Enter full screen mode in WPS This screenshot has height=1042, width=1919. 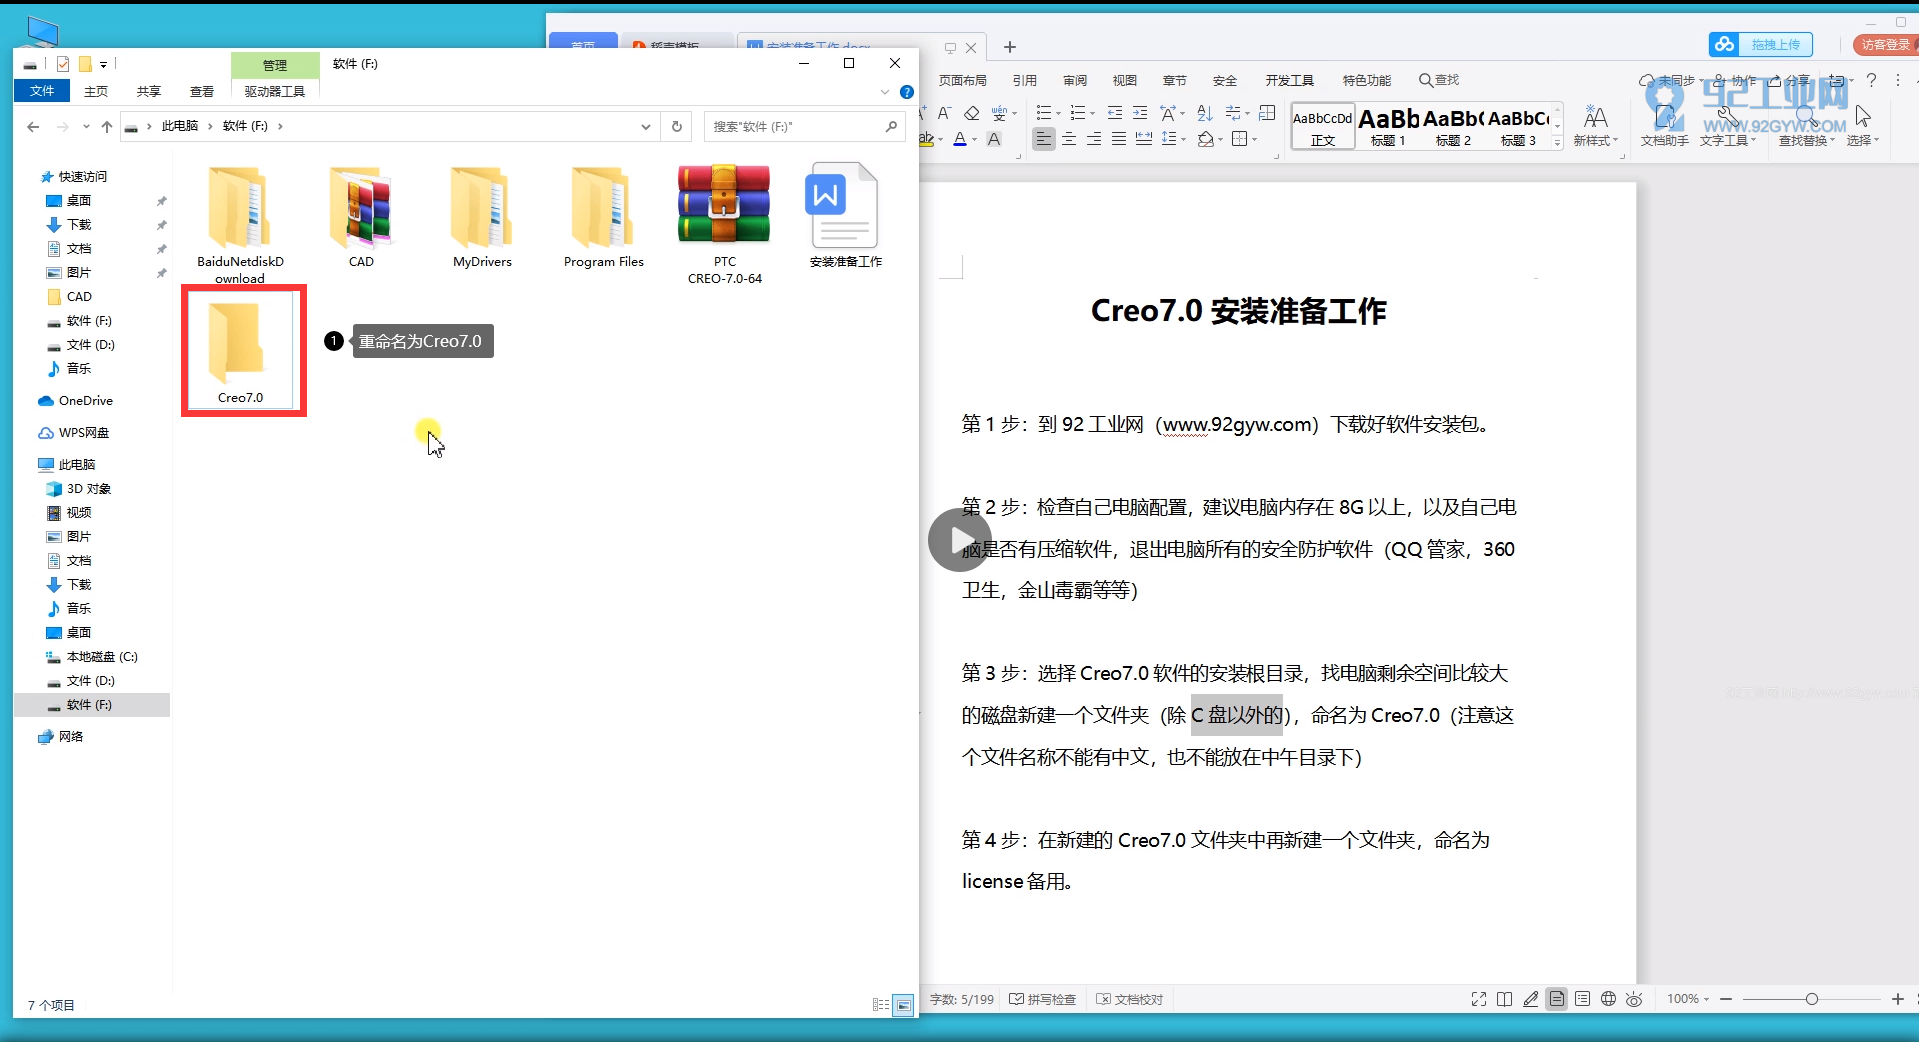[x=1479, y=999]
